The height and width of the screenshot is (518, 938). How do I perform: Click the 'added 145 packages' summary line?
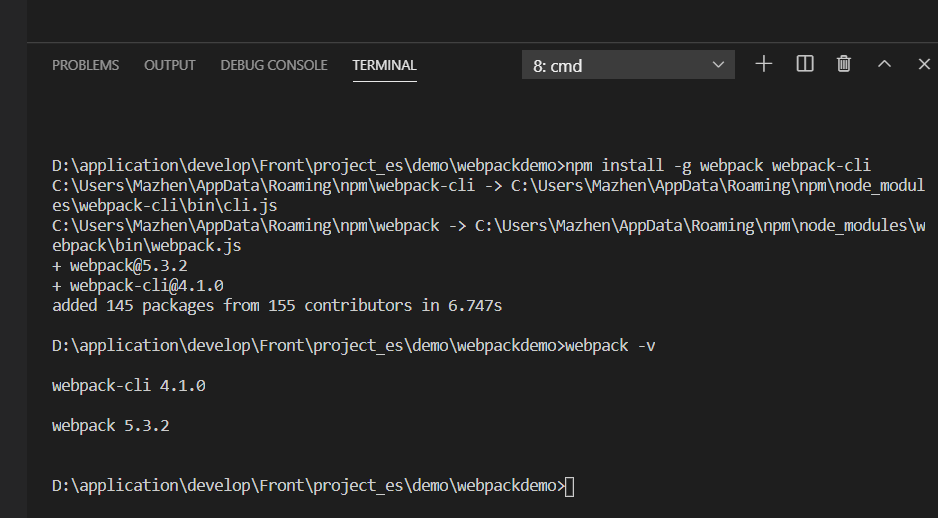click(x=277, y=306)
